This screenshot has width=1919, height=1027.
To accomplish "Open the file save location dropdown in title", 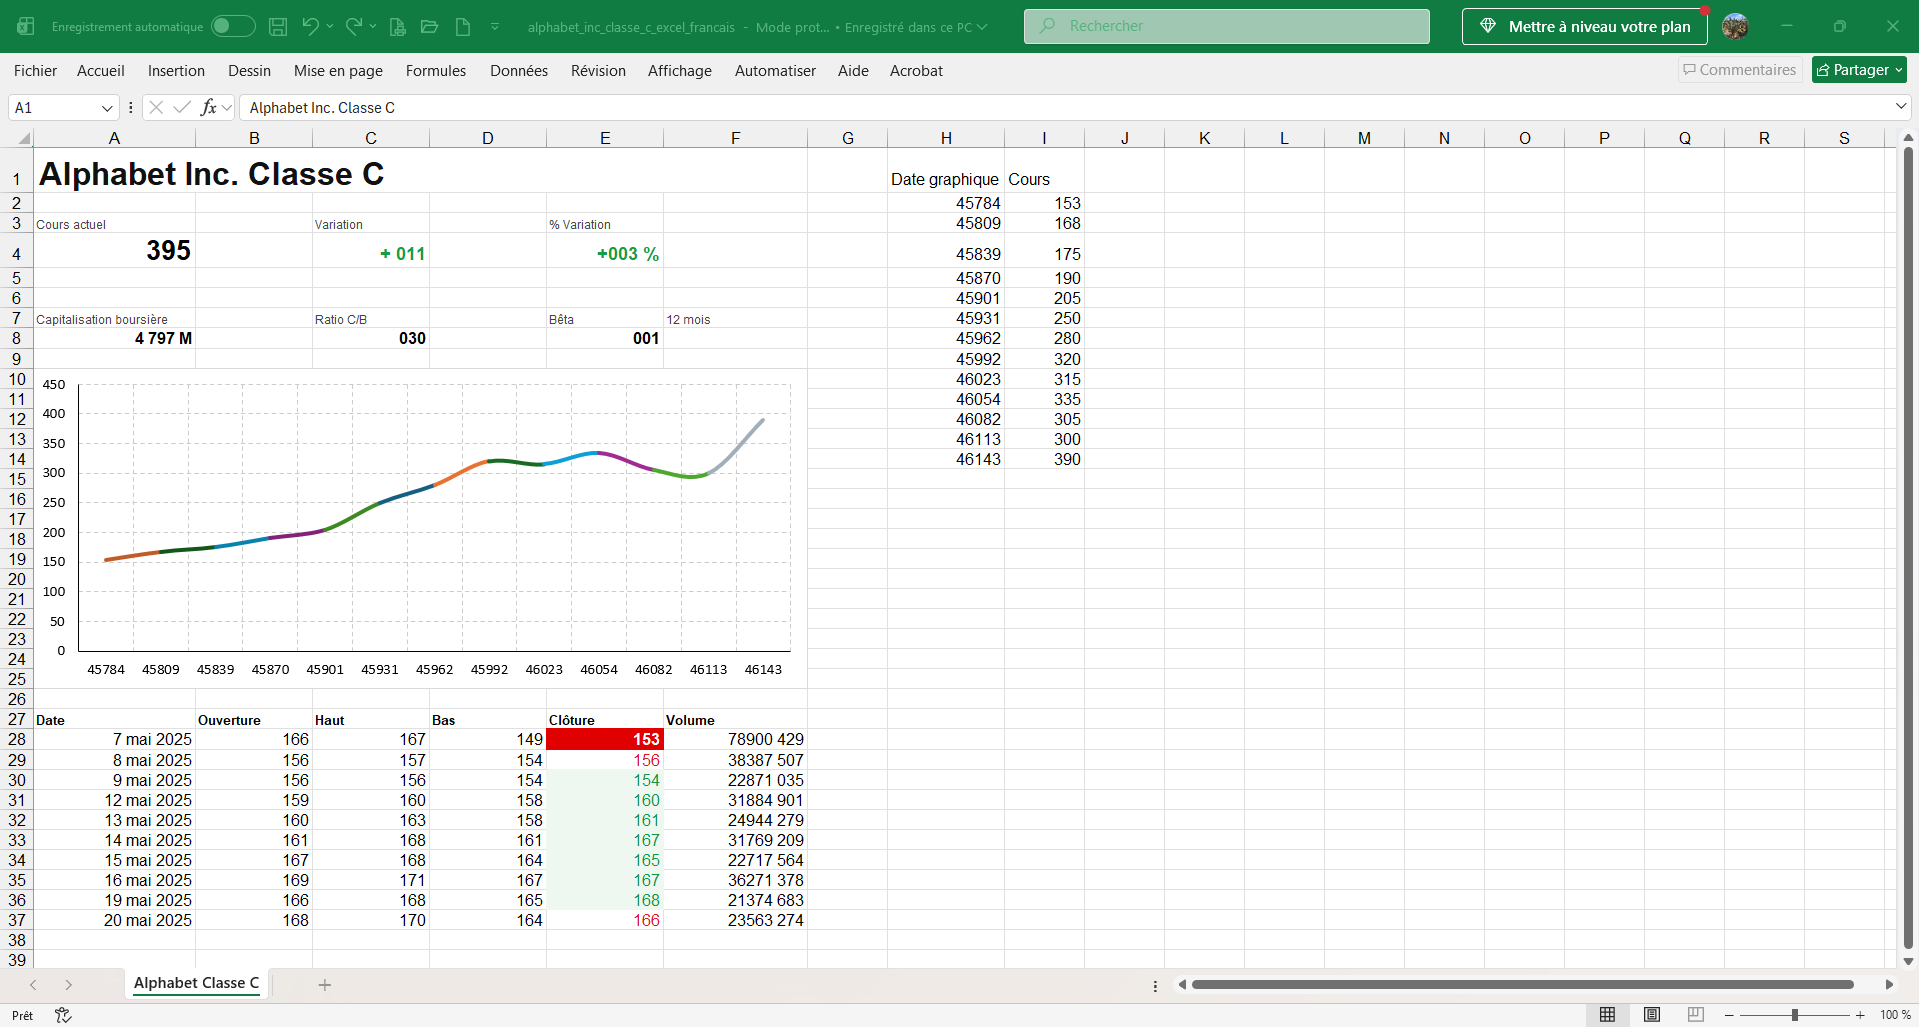I will coord(982,27).
